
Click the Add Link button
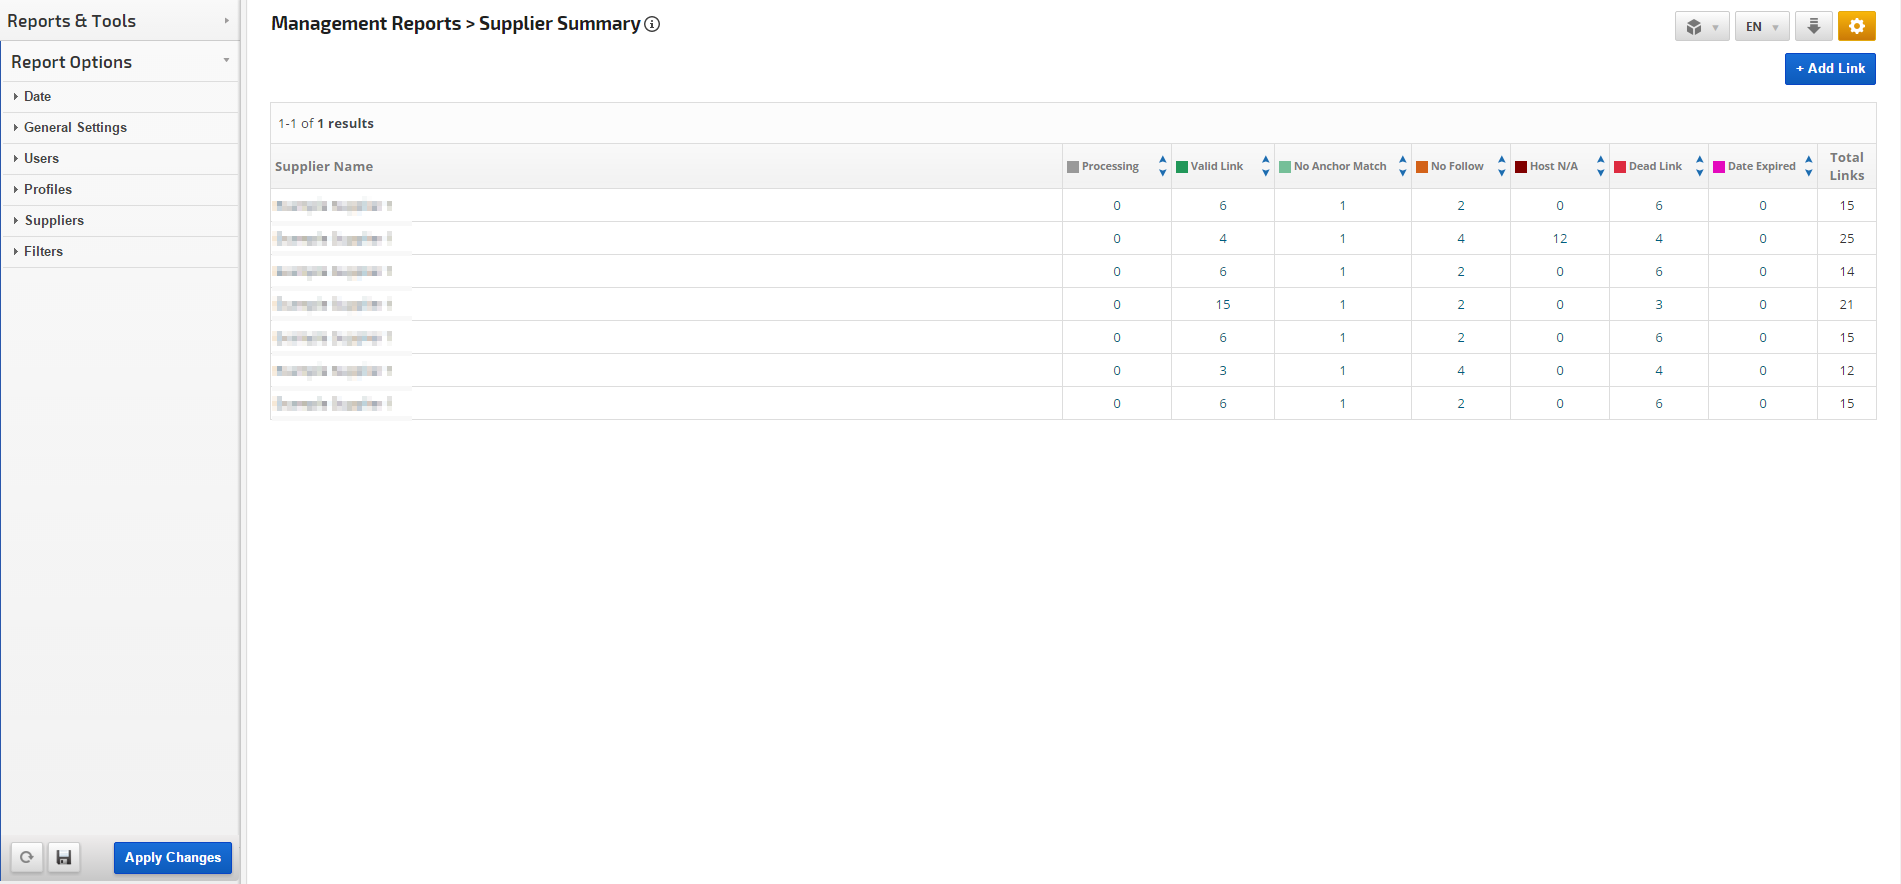coord(1829,69)
